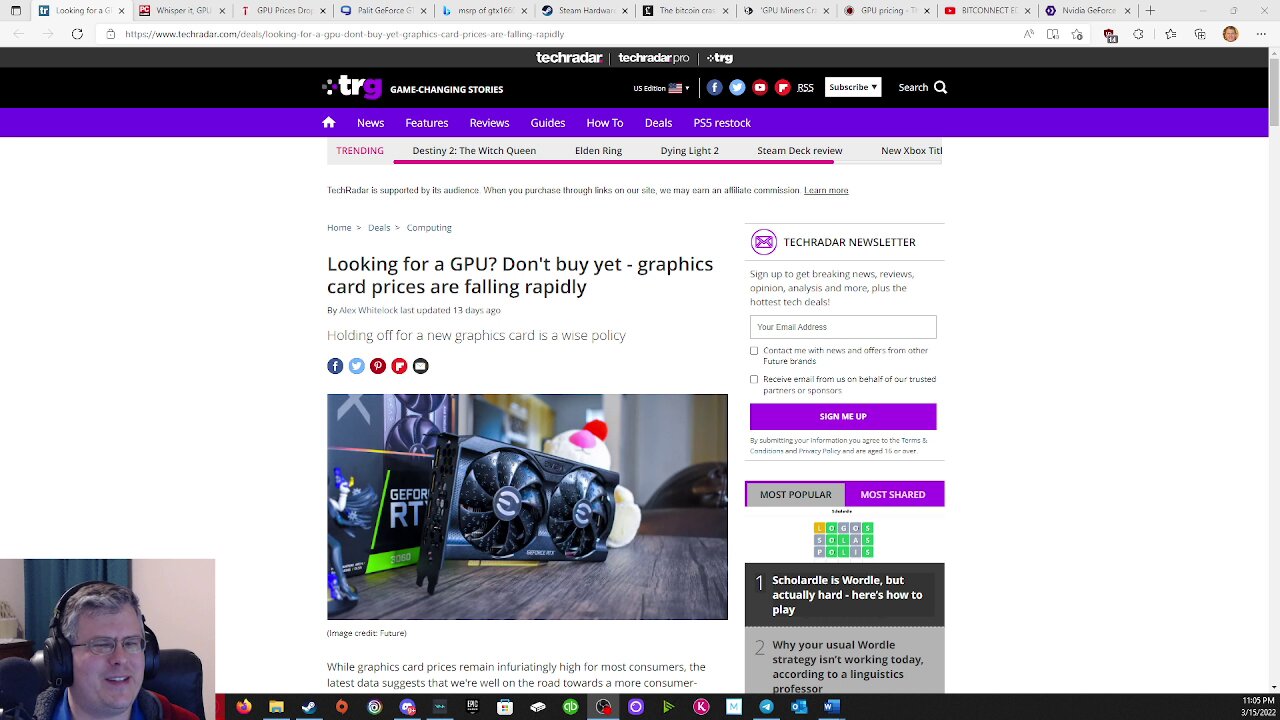Screen dimensions: 1280x720
Task: Click the browser address bar URL
Action: [x=344, y=34]
